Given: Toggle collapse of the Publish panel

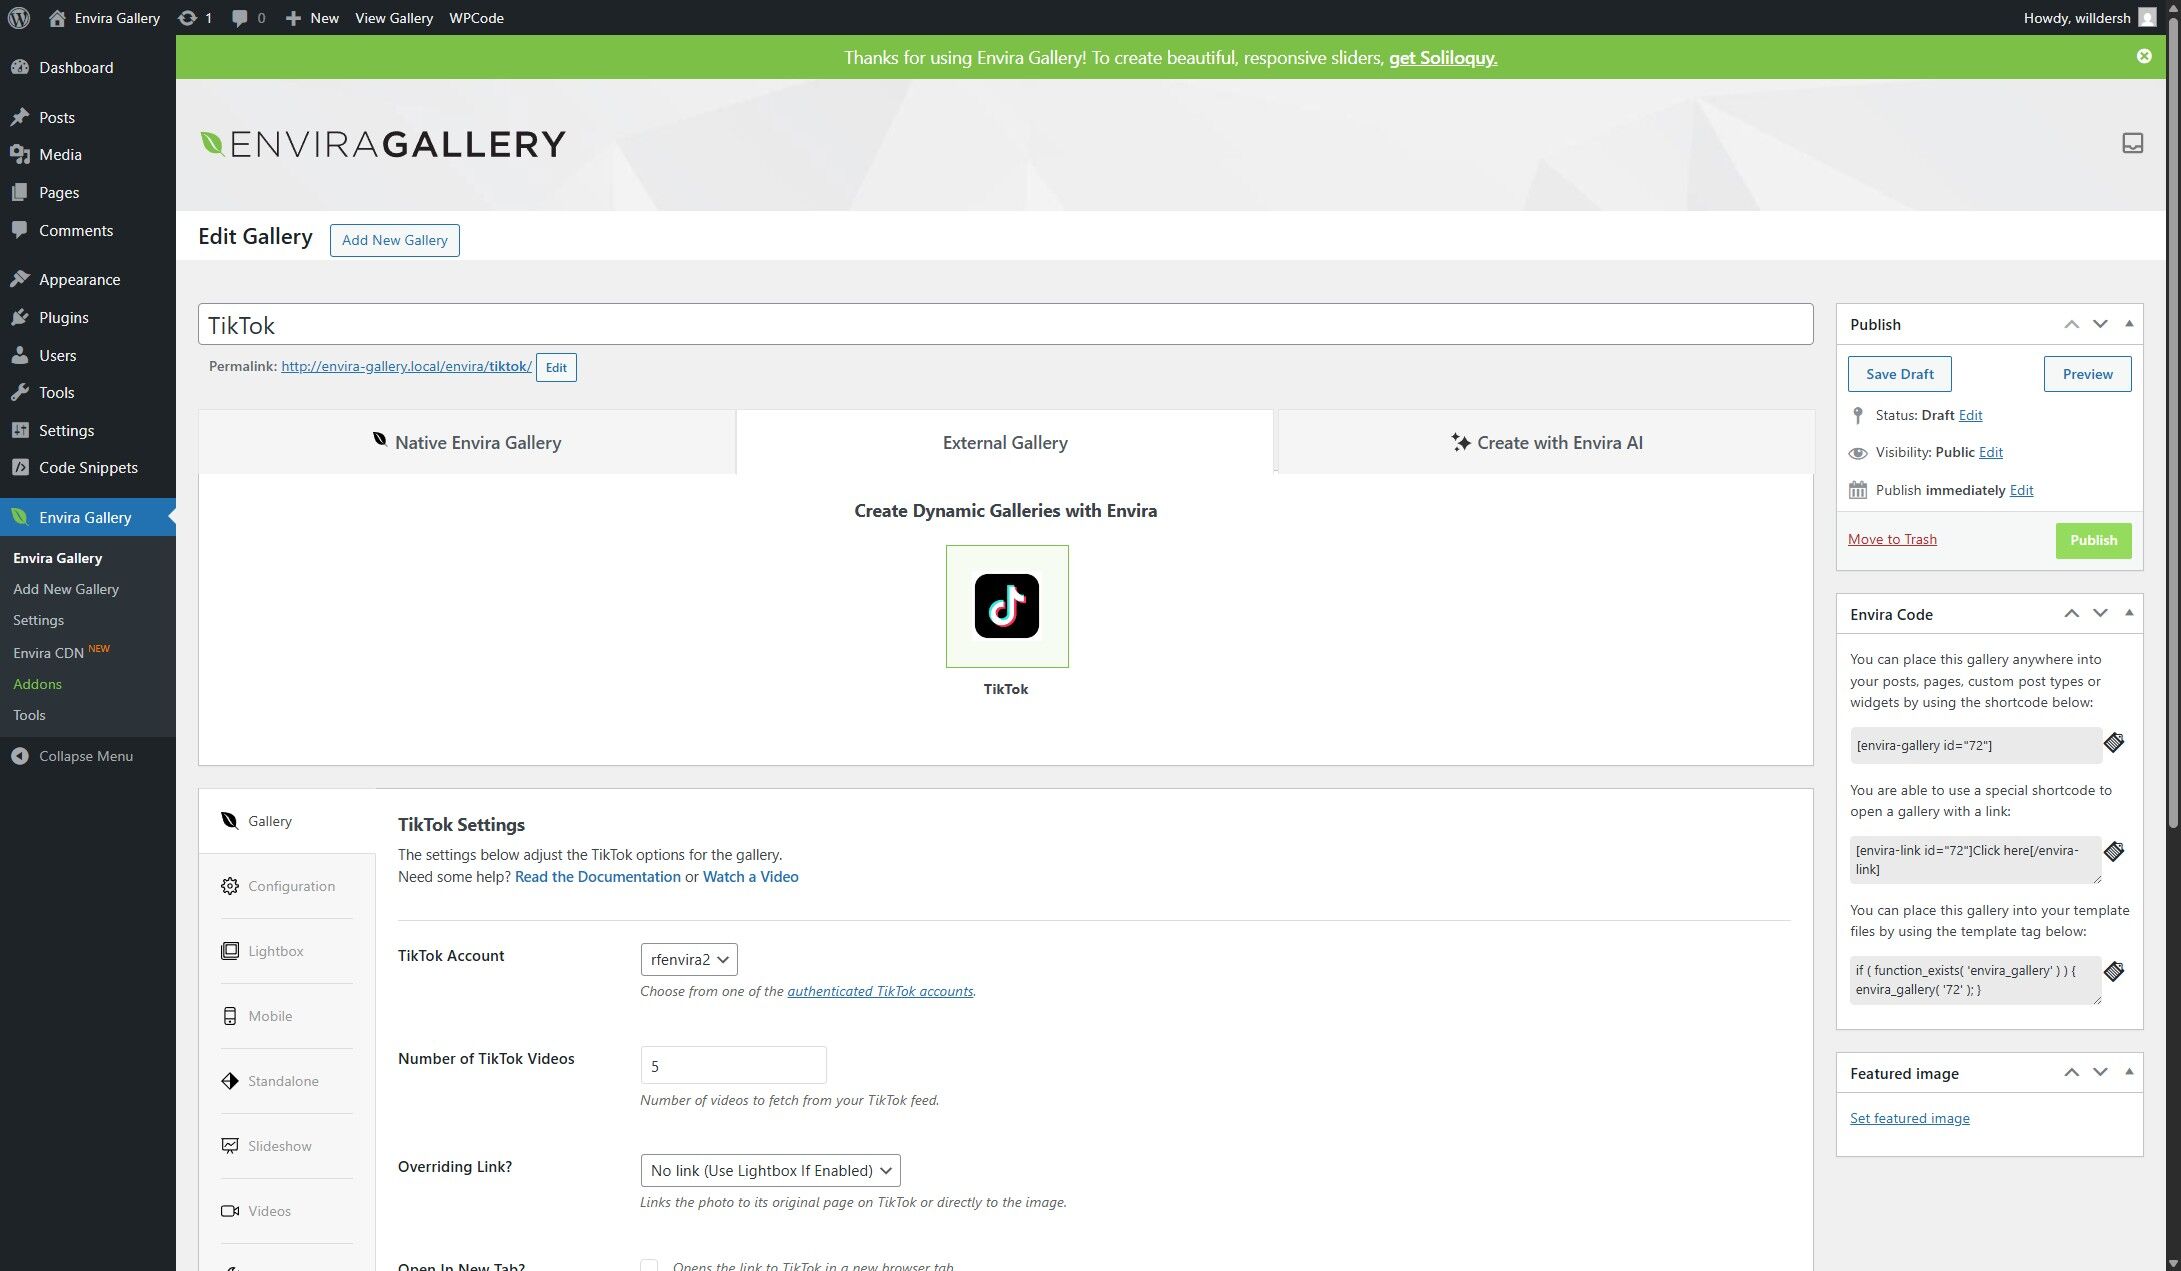Looking at the screenshot, I should click(2129, 324).
